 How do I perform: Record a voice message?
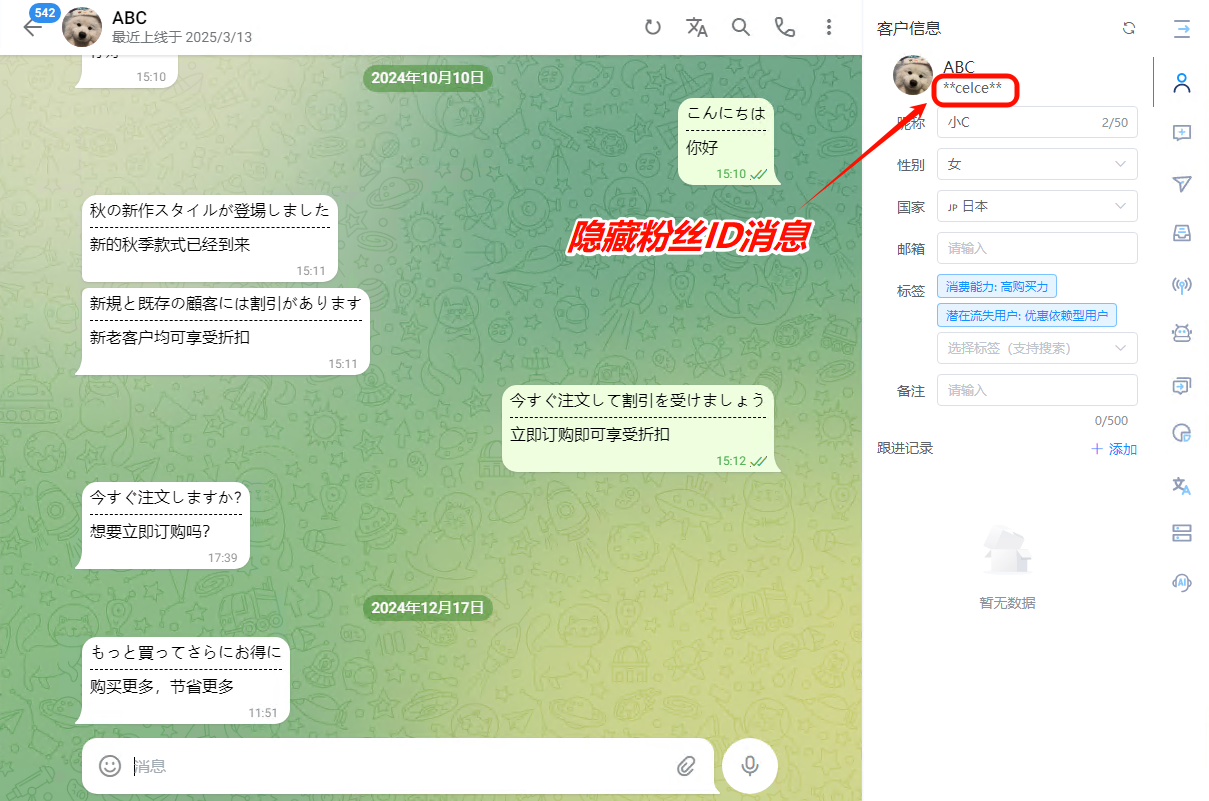click(748, 765)
